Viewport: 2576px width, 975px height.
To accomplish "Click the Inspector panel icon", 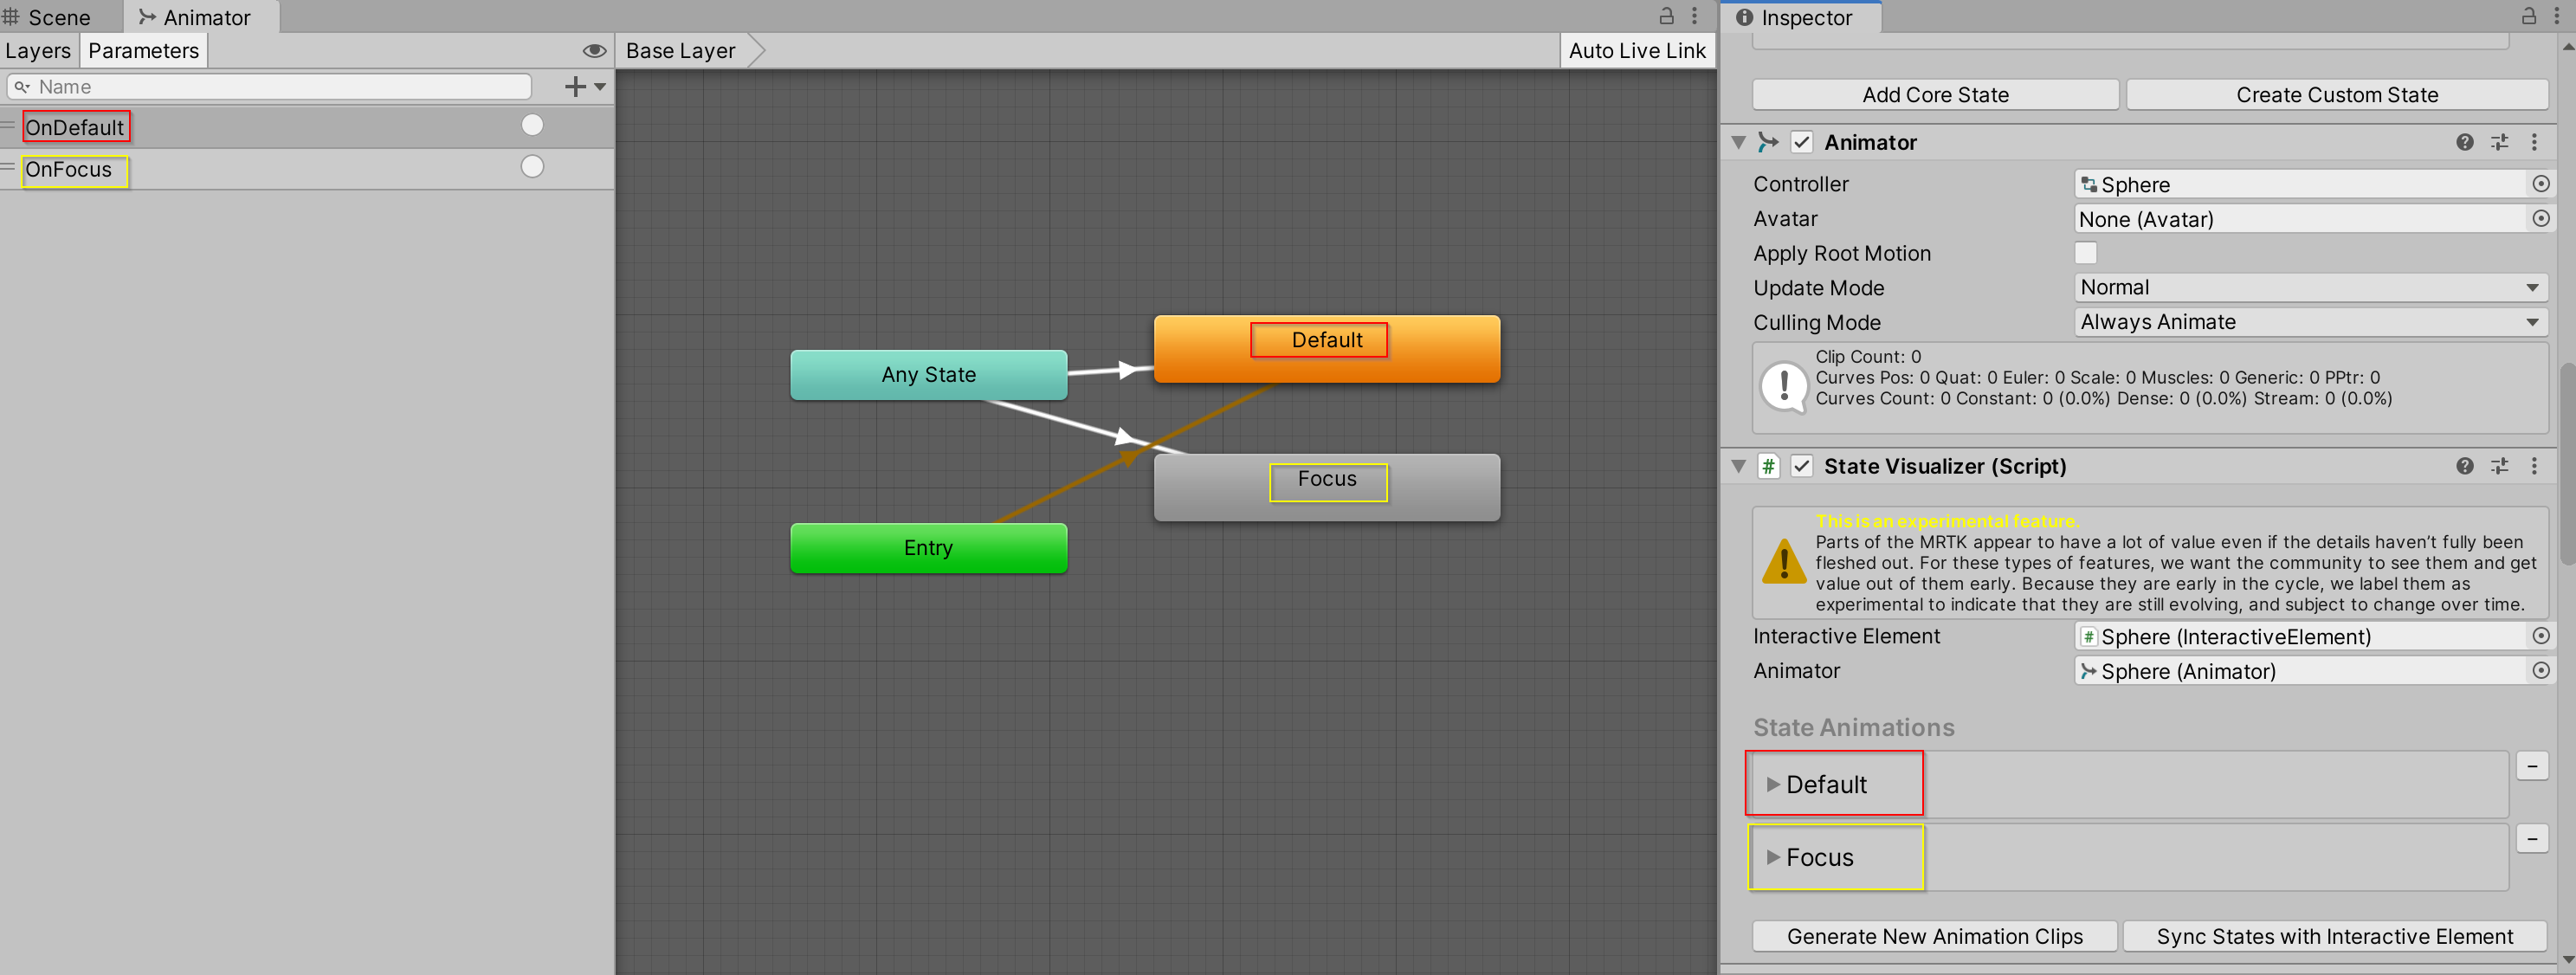I will point(1748,20).
